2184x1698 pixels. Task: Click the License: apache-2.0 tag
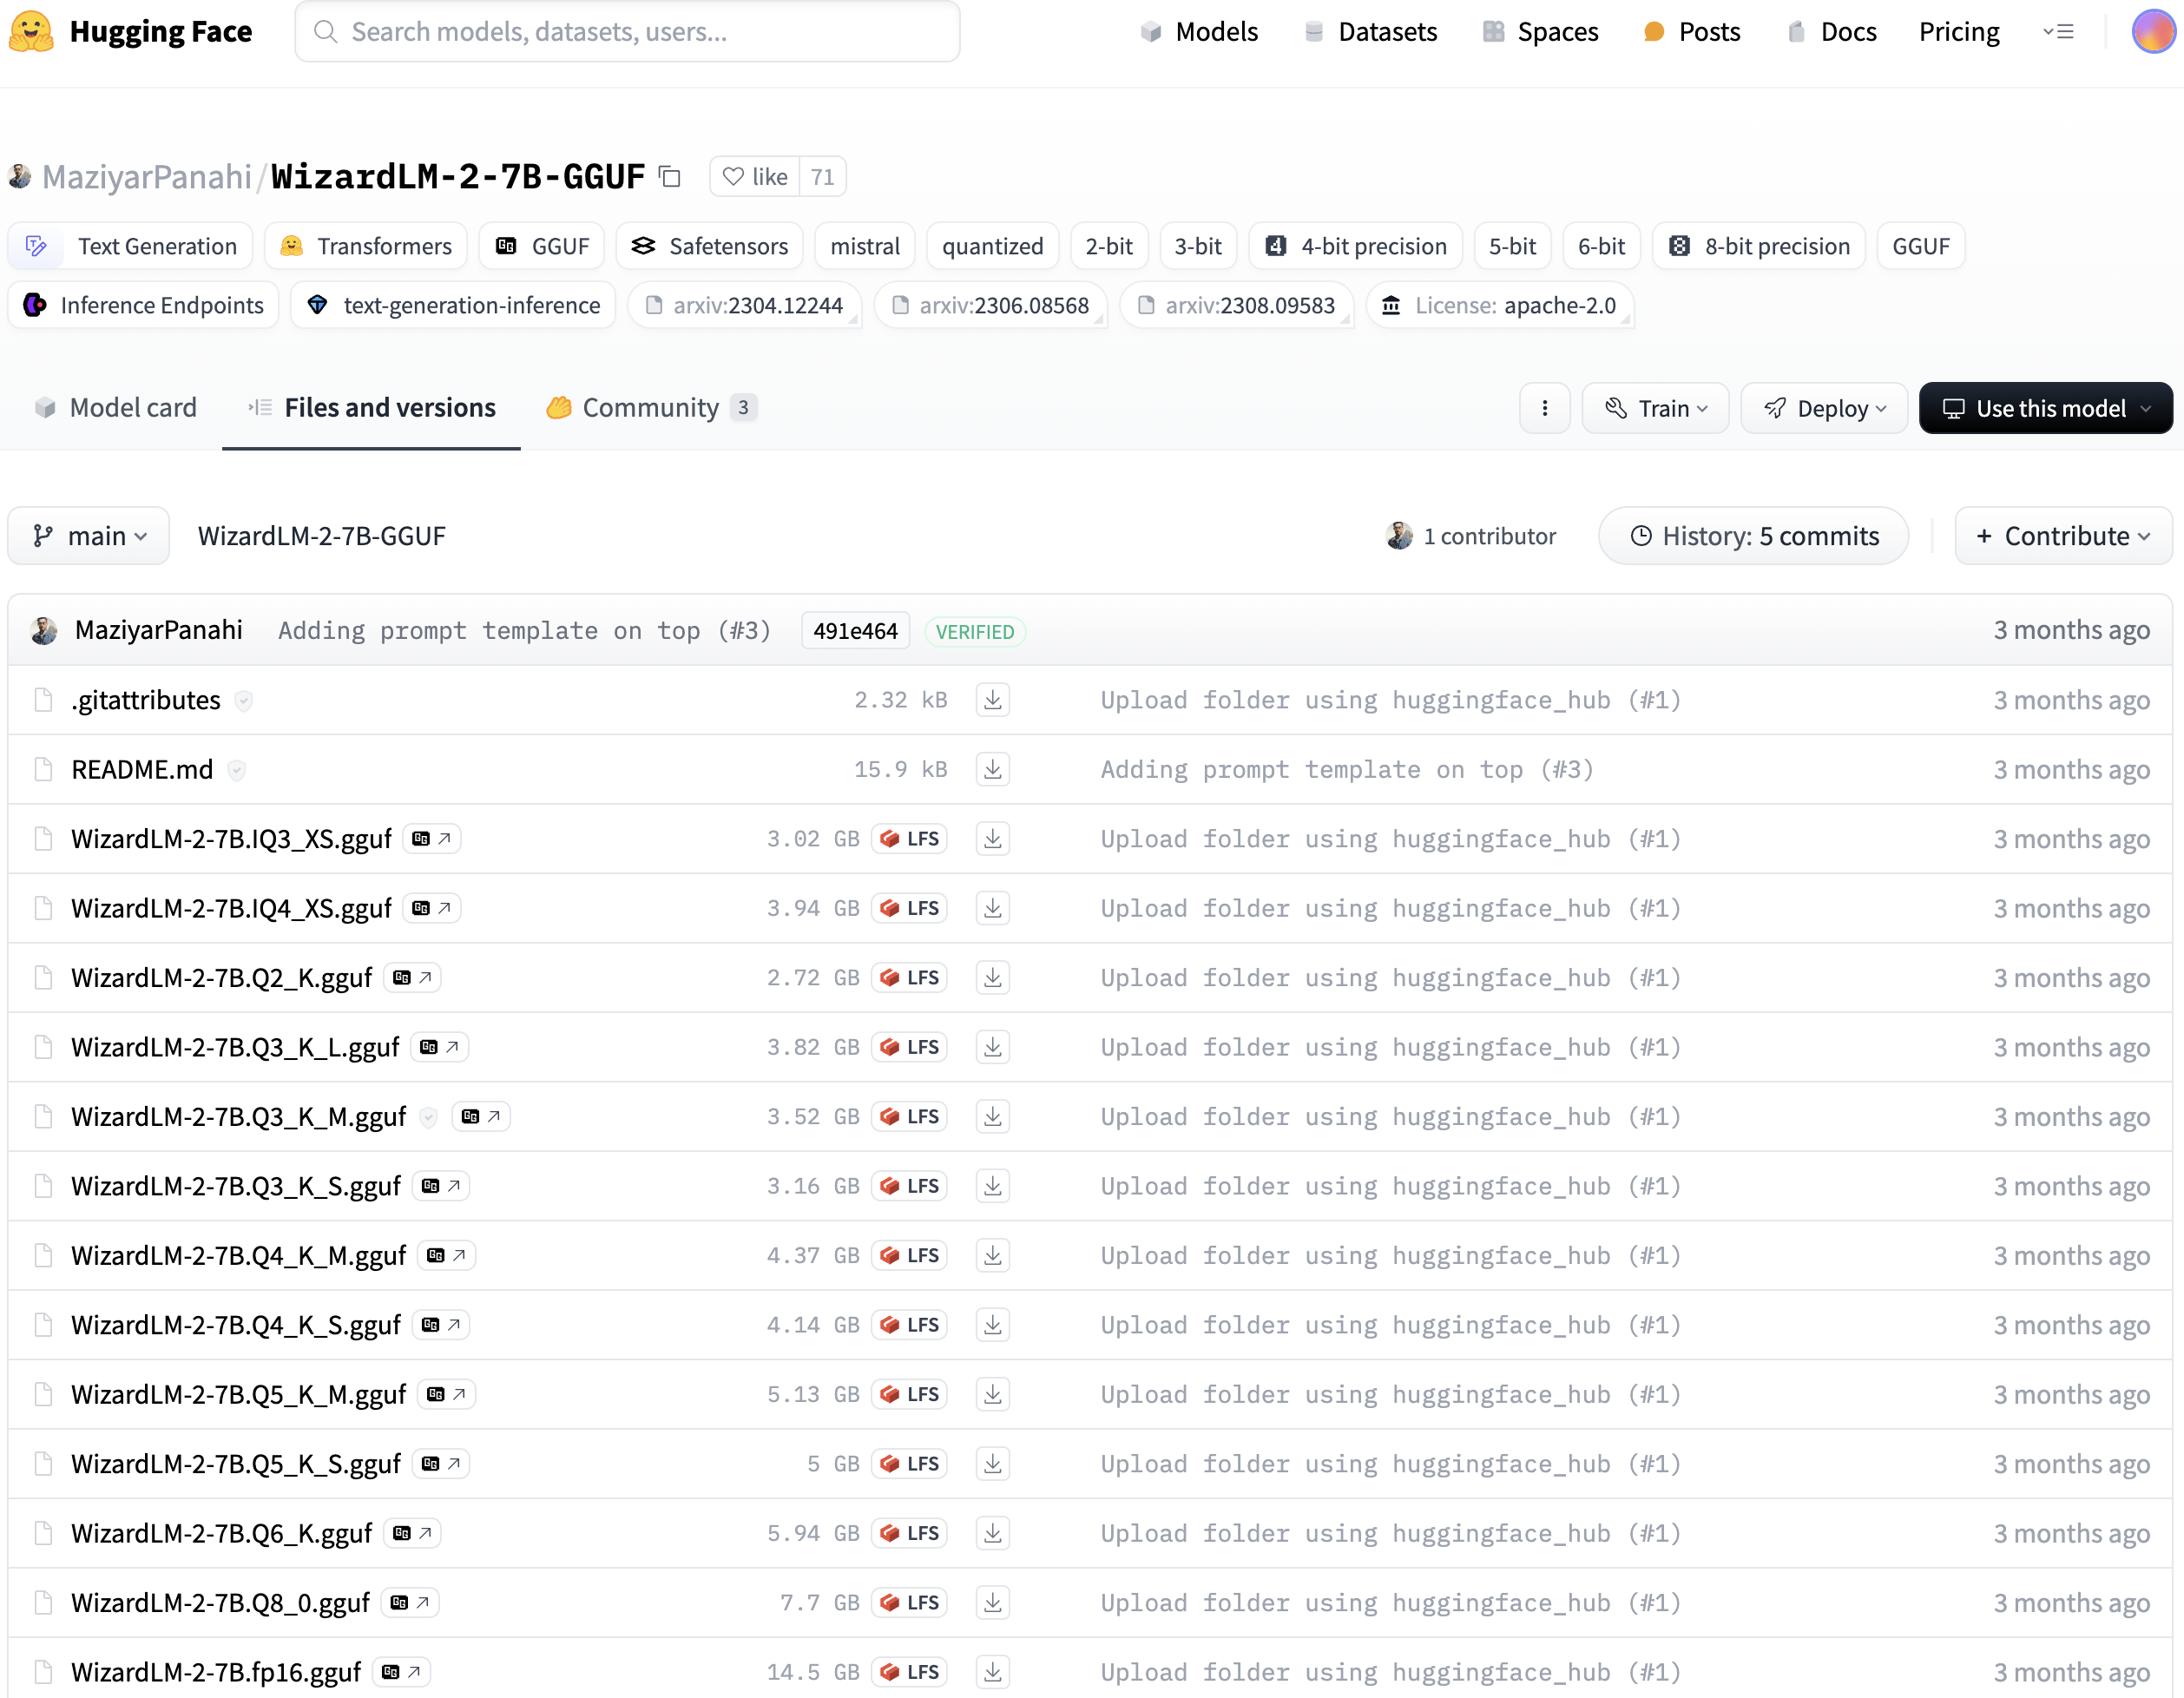pyautogui.click(x=1500, y=305)
